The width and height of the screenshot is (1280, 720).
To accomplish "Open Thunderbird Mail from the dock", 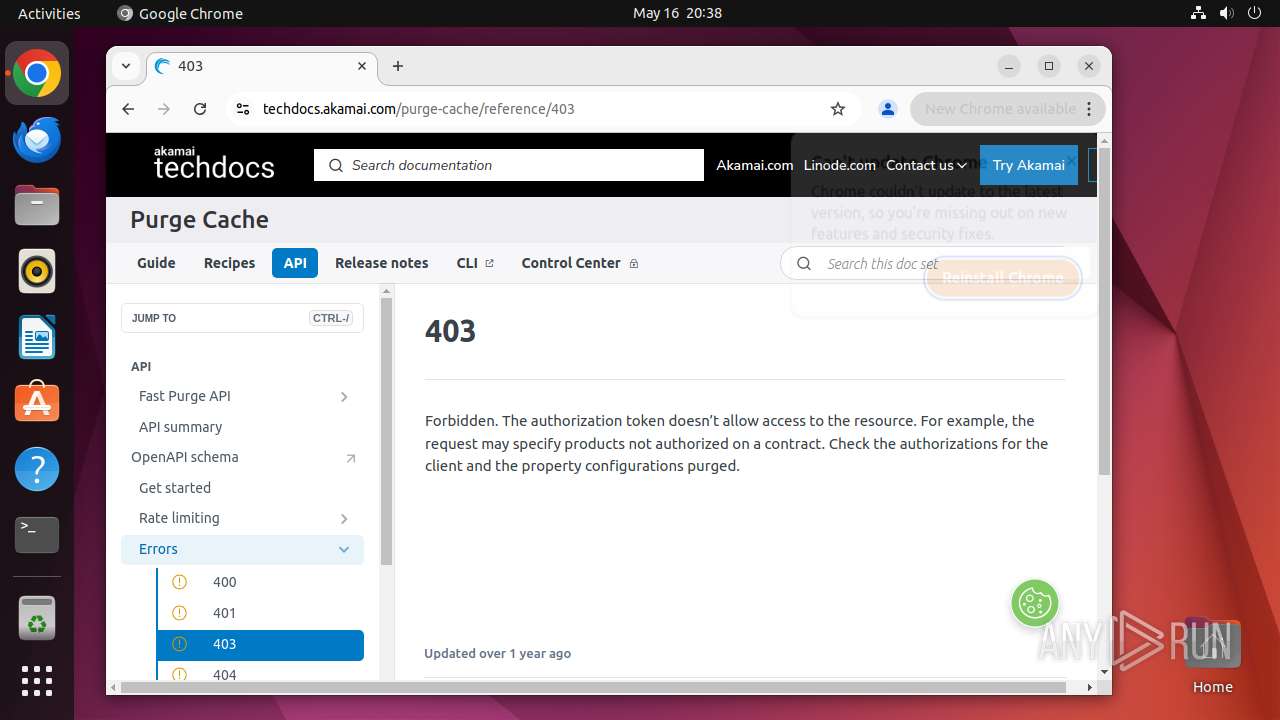I will pos(37,140).
